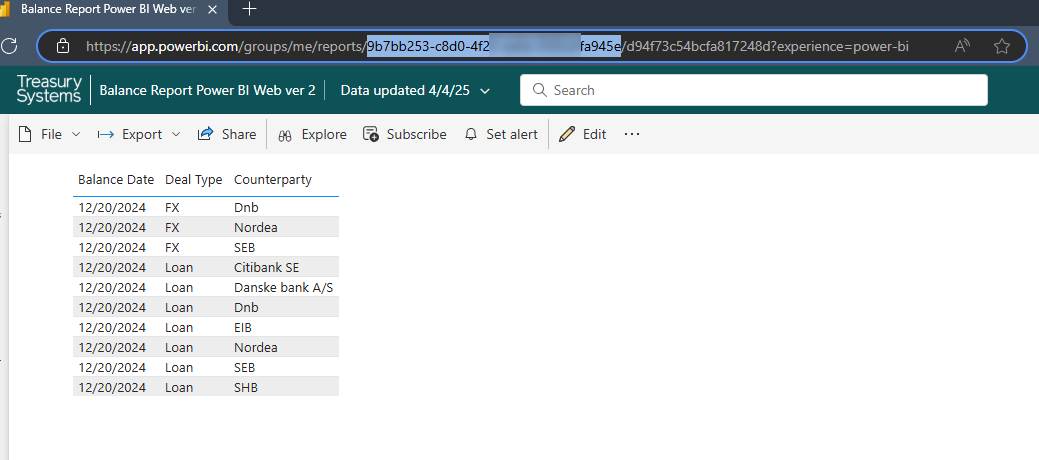Select the Loan SEB counterparty cell
The image size is (1039, 460).
point(245,367)
